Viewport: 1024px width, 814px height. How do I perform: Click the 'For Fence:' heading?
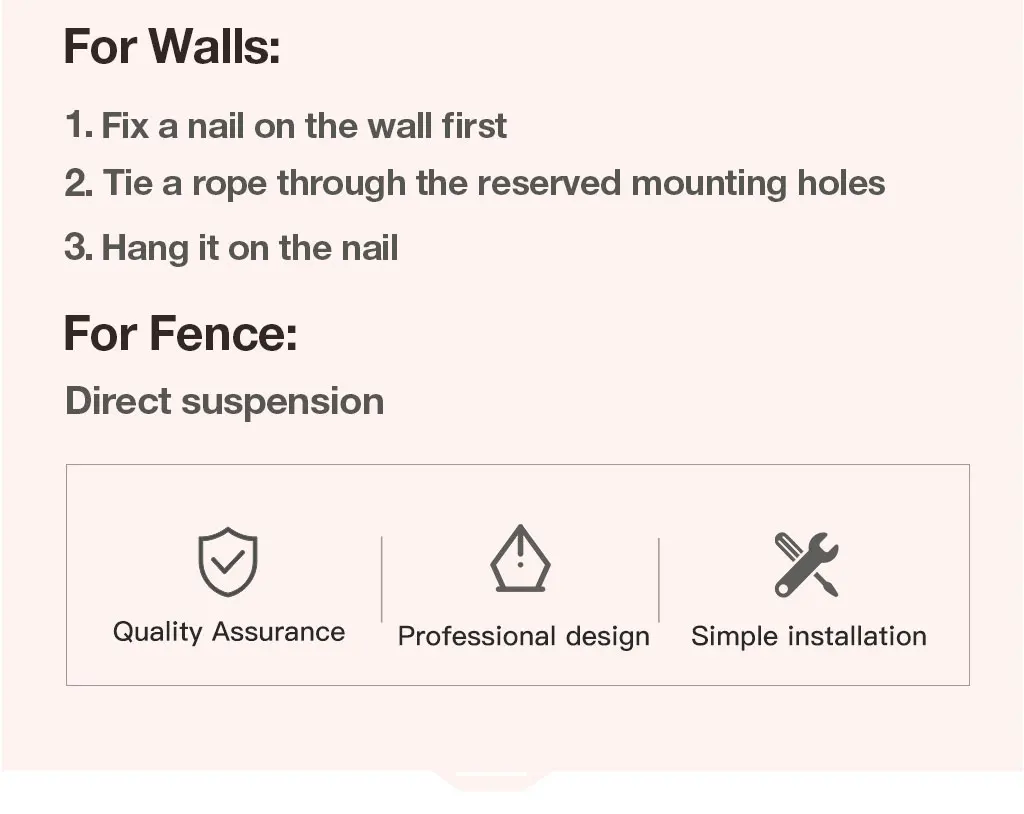(x=181, y=333)
